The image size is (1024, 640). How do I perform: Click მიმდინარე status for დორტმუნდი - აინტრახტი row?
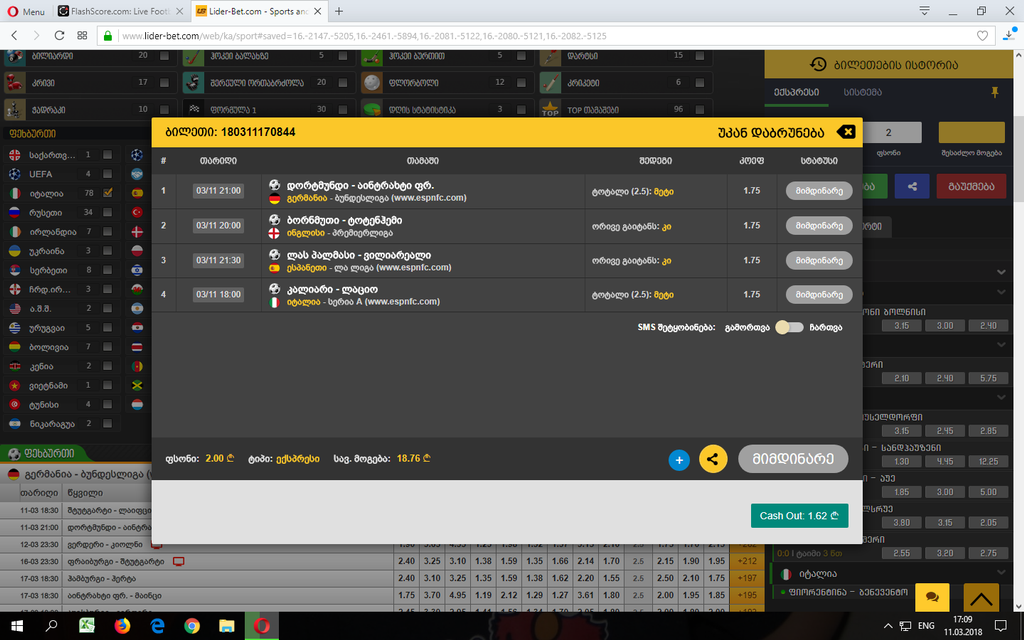click(x=819, y=191)
